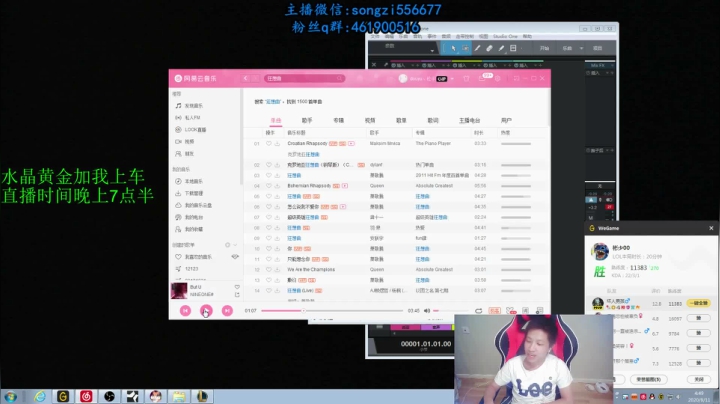The image size is (720, 404).
Task: Open user account dropdown arrow next to VIP
Action: 452,79
